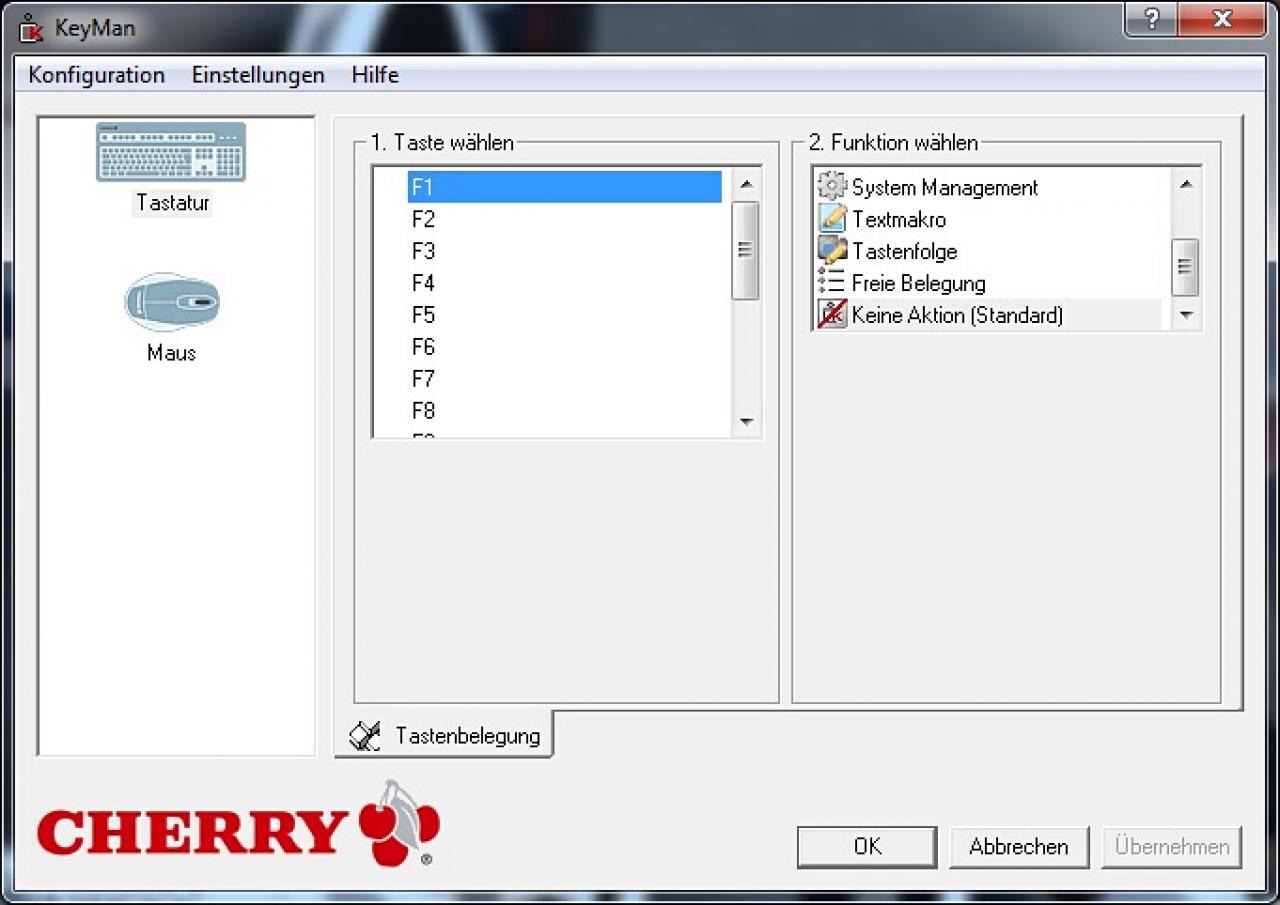Select the Tastatur keyboard icon
Viewport: 1280px width, 905px height.
tap(171, 152)
